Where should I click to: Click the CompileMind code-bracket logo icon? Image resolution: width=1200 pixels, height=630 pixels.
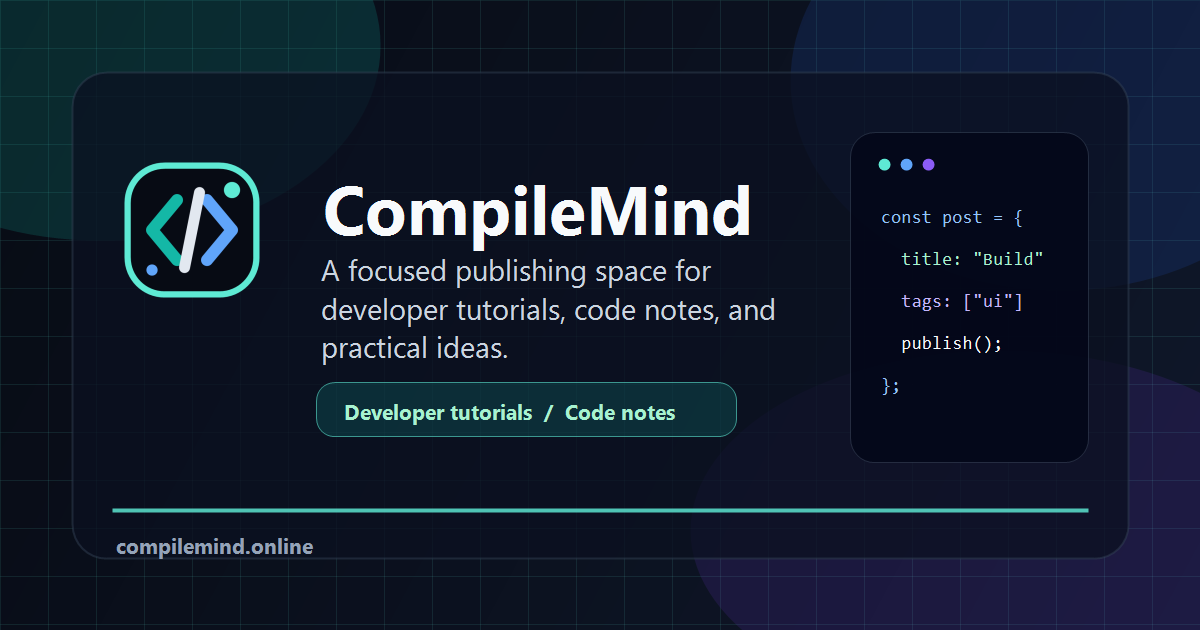[192, 230]
